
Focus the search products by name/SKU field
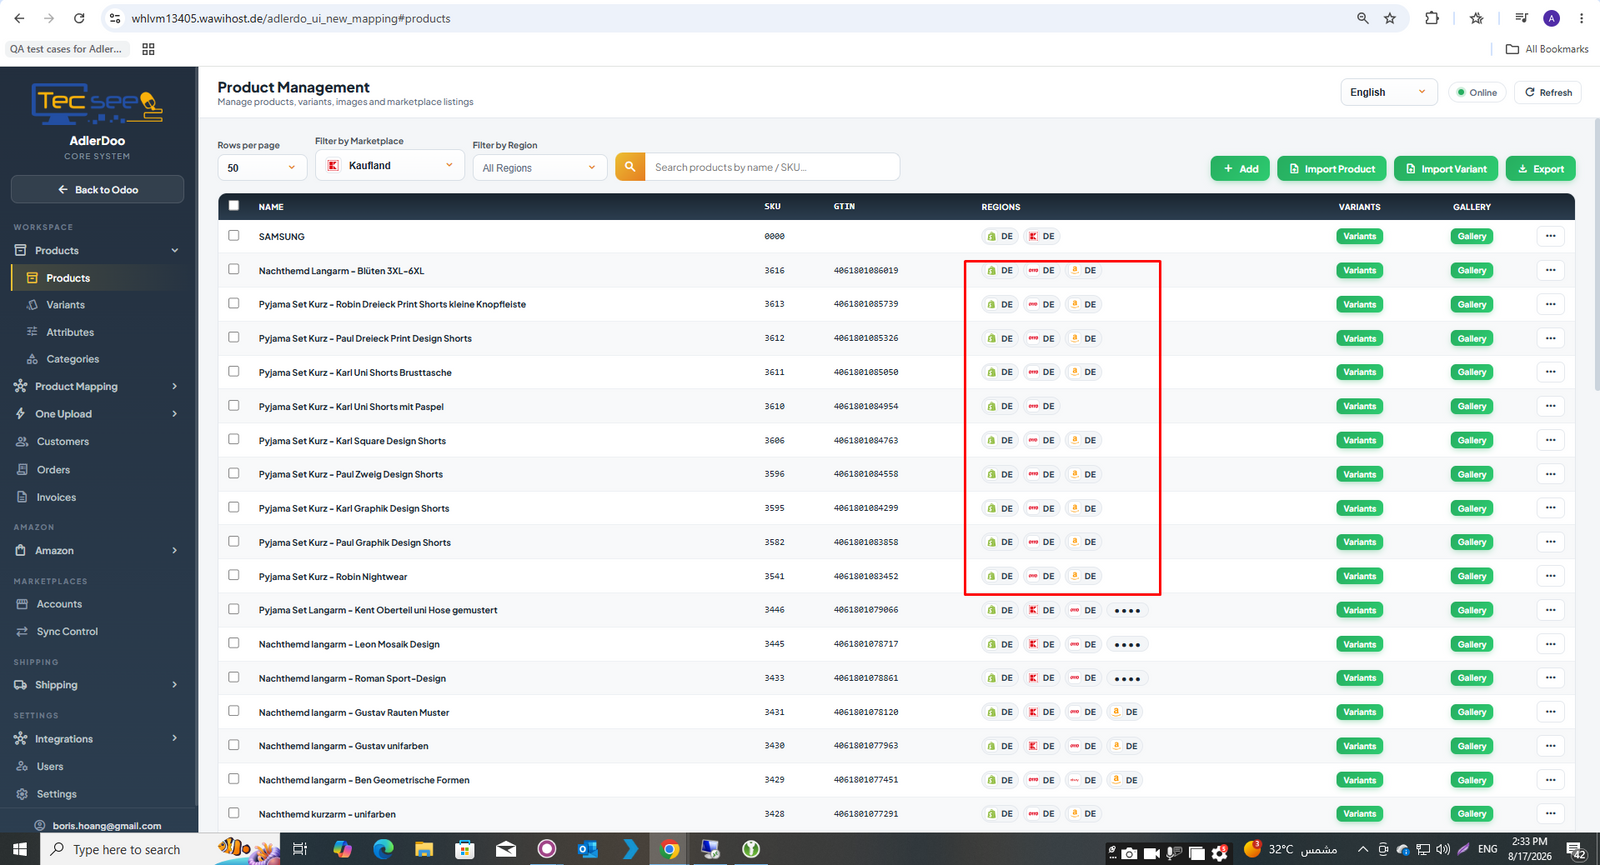[x=772, y=167]
